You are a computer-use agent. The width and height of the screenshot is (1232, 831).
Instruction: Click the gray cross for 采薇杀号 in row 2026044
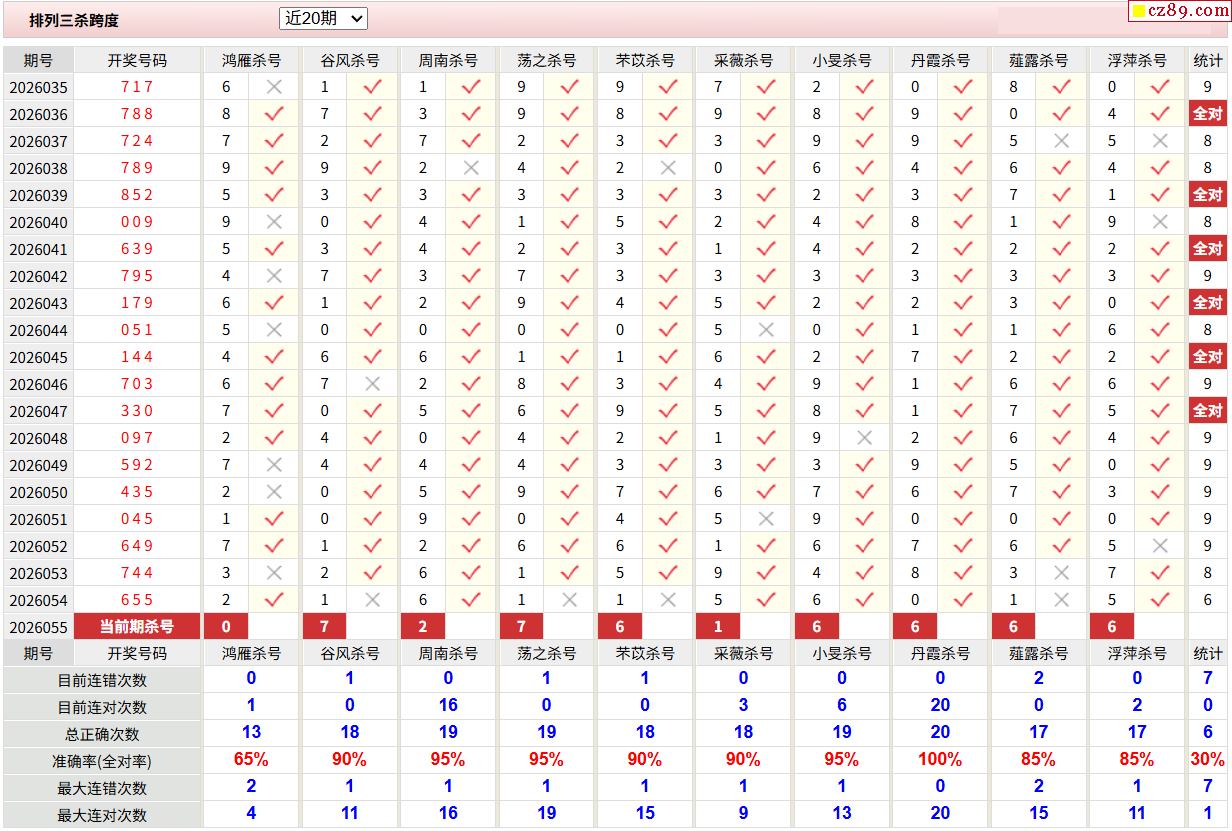click(766, 330)
